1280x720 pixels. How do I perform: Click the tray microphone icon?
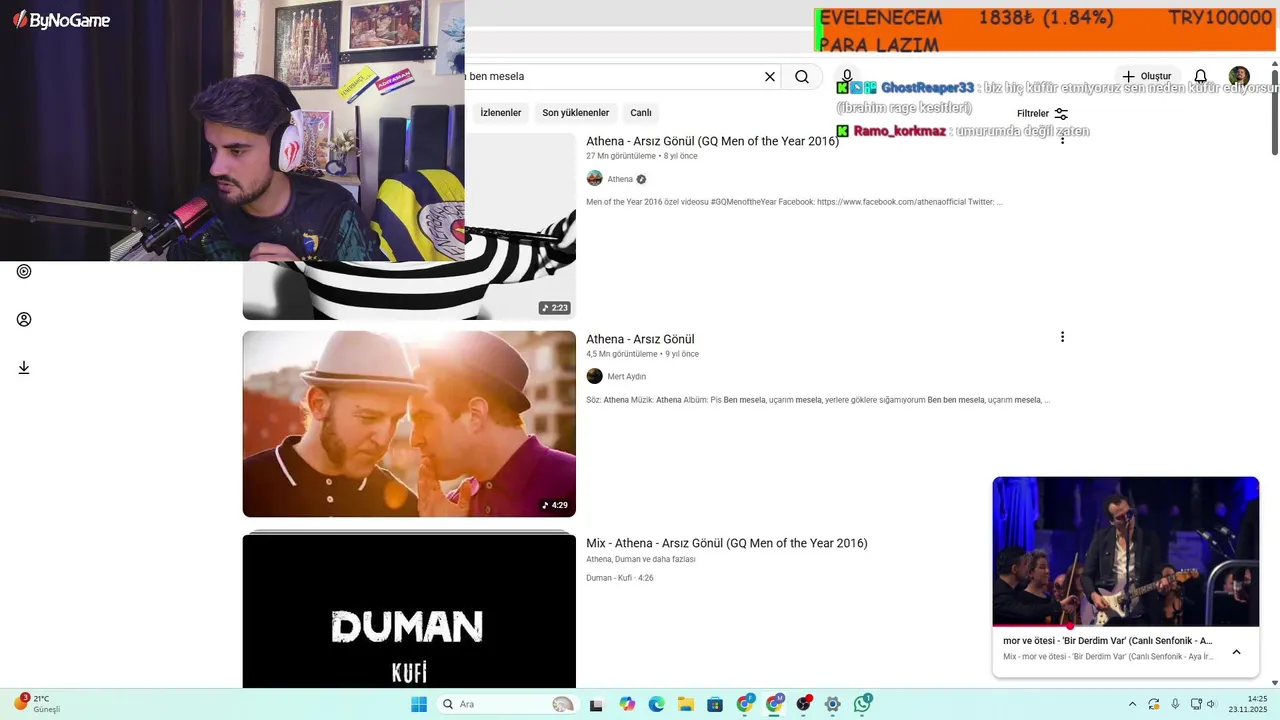pos(1175,704)
